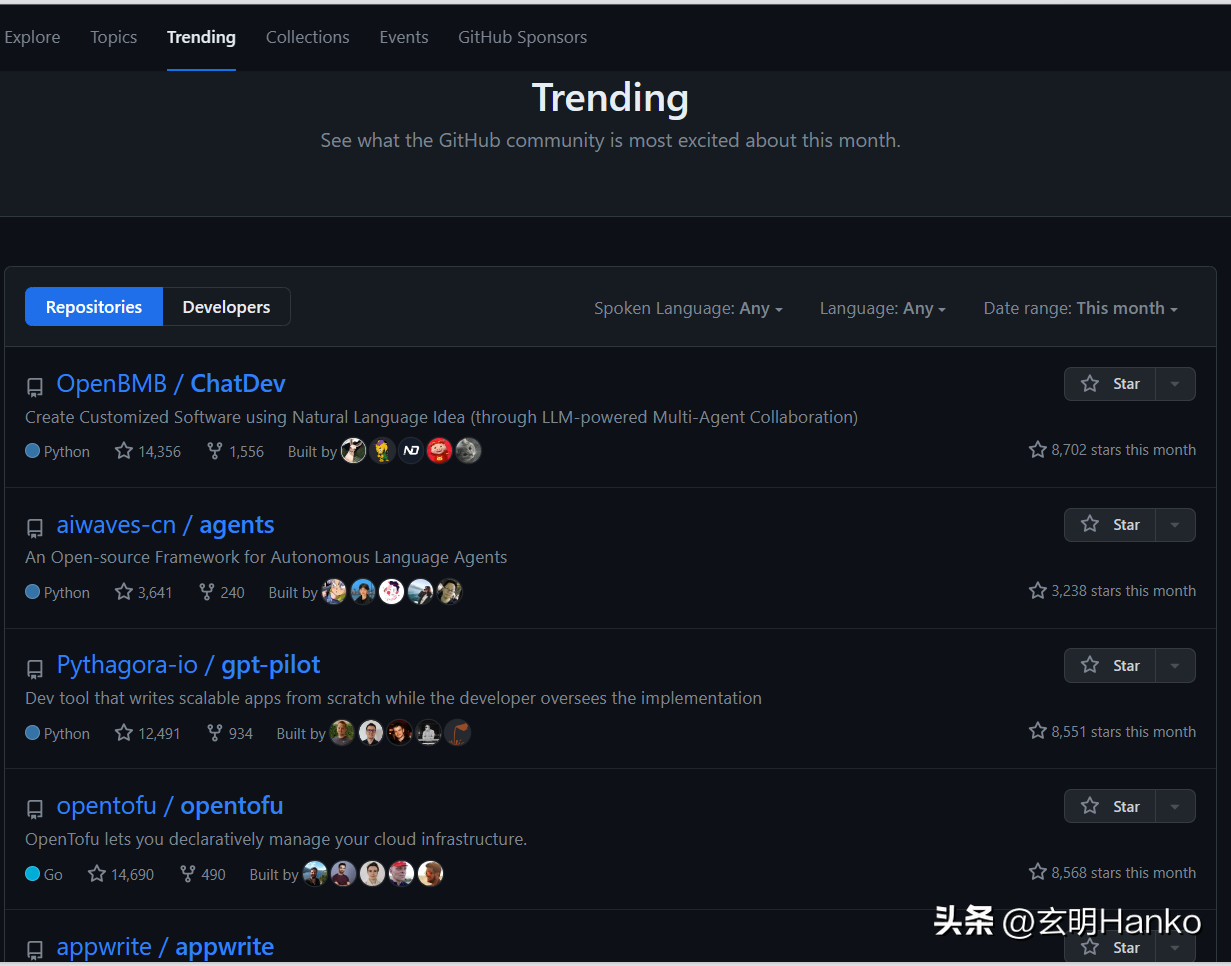Expand the list dropdown next to ChatDev's Star button
This screenshot has height=966, width=1231.
click(x=1175, y=384)
